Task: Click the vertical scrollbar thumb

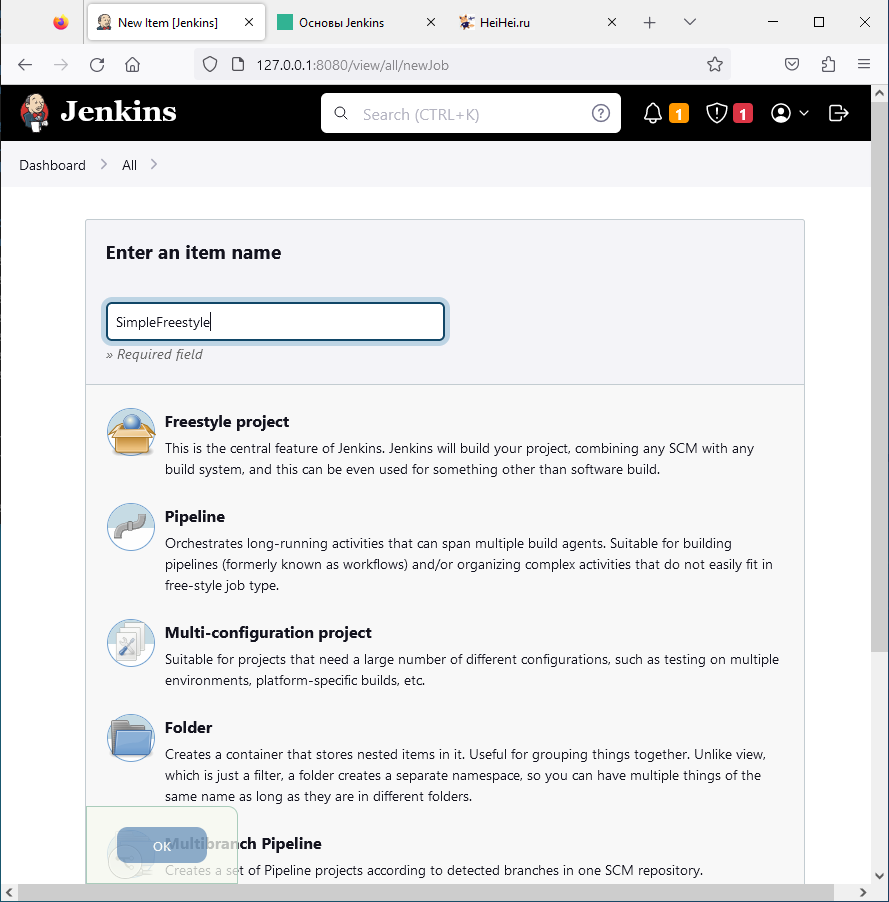Action: 879,377
